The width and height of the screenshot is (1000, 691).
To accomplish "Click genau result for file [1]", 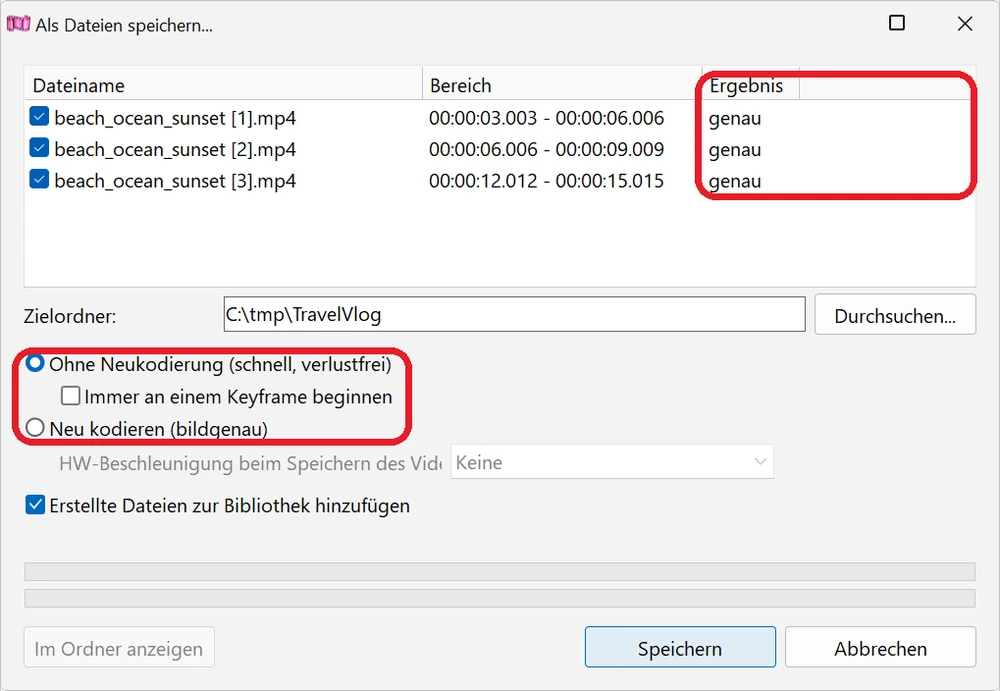I will (735, 119).
